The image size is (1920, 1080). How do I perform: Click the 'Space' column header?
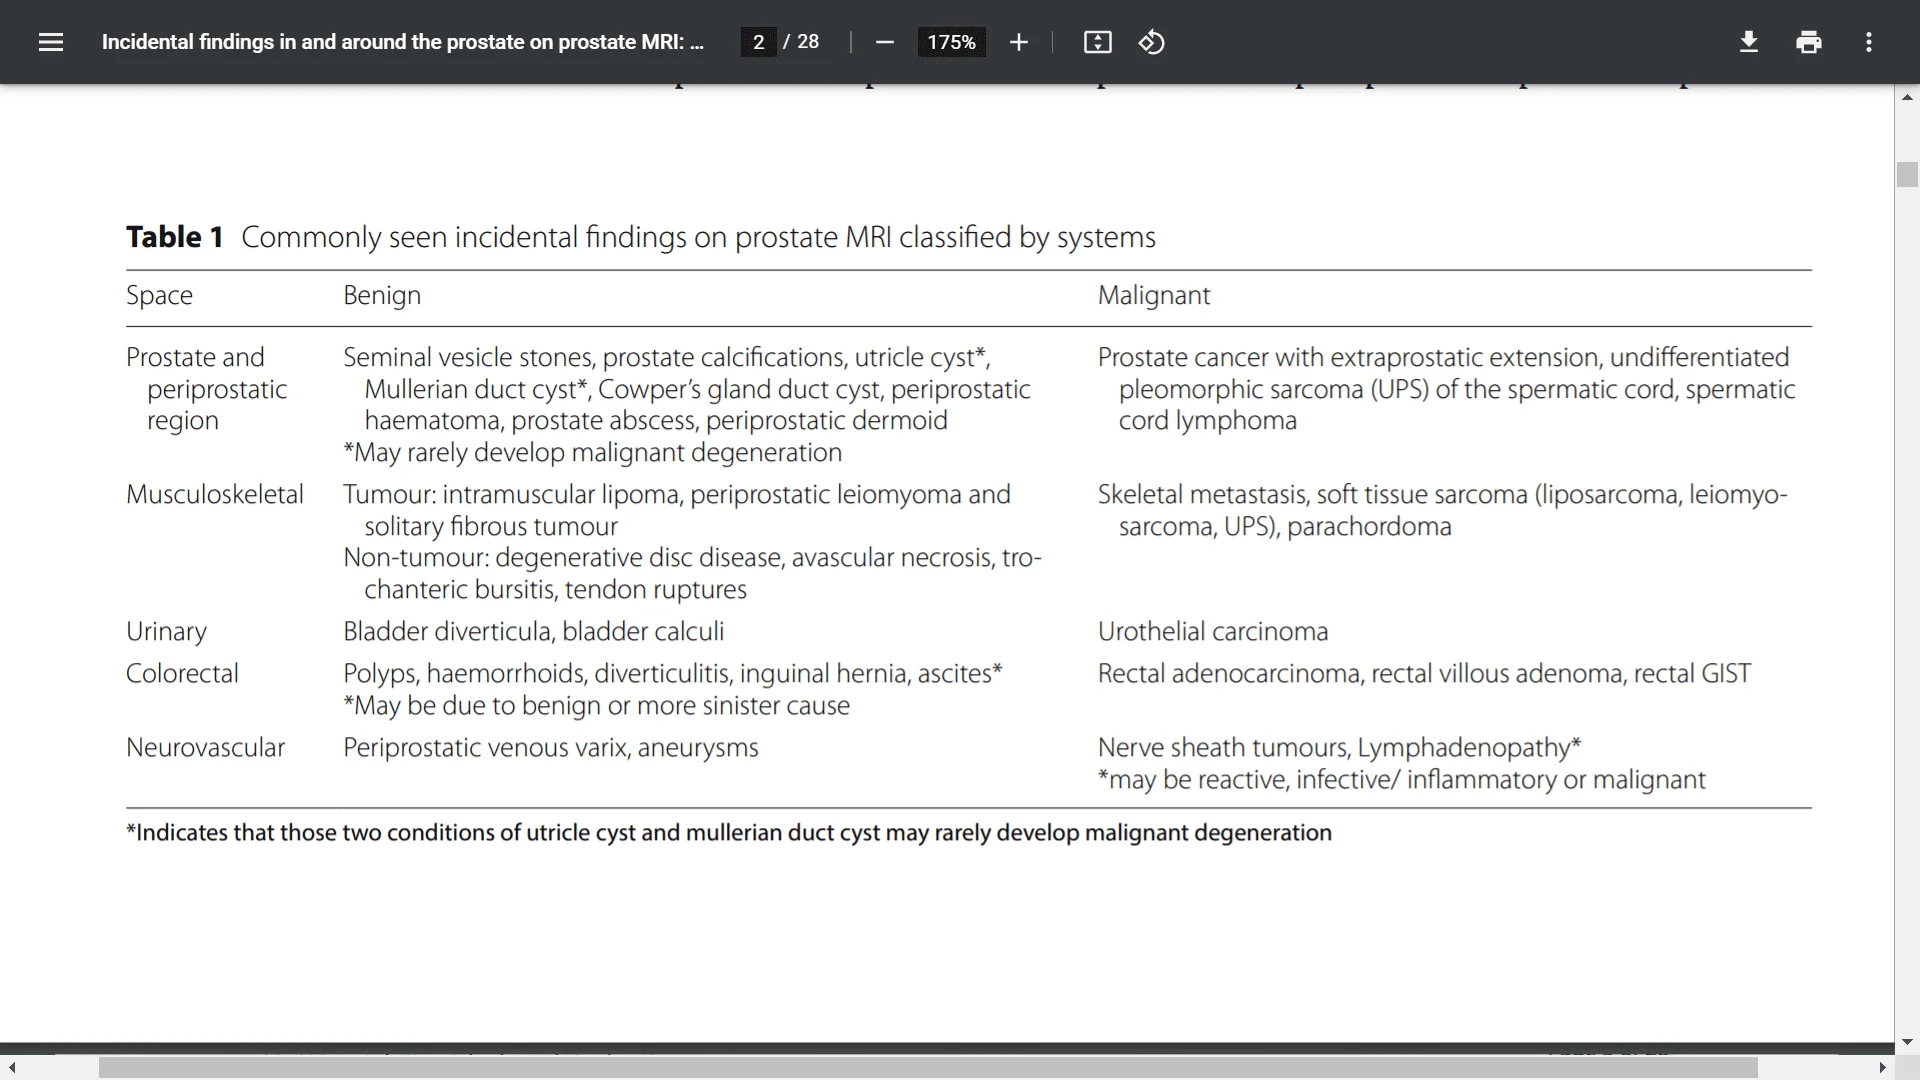[x=159, y=295]
